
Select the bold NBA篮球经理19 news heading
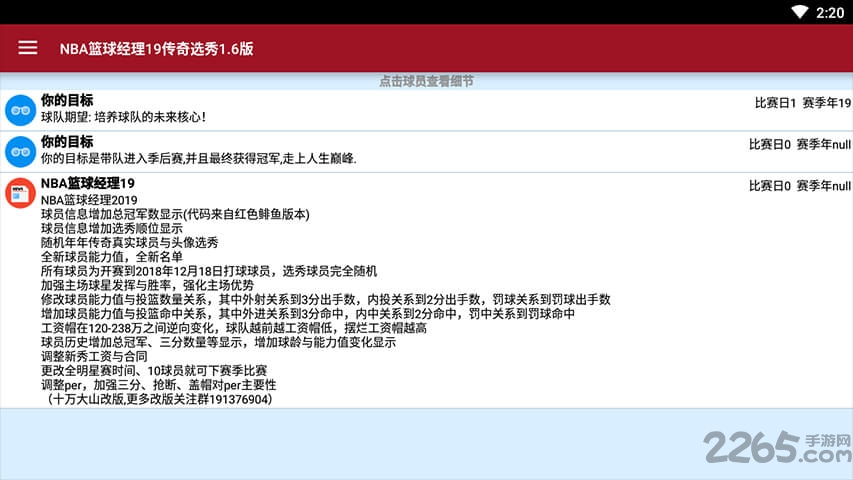tap(88, 184)
